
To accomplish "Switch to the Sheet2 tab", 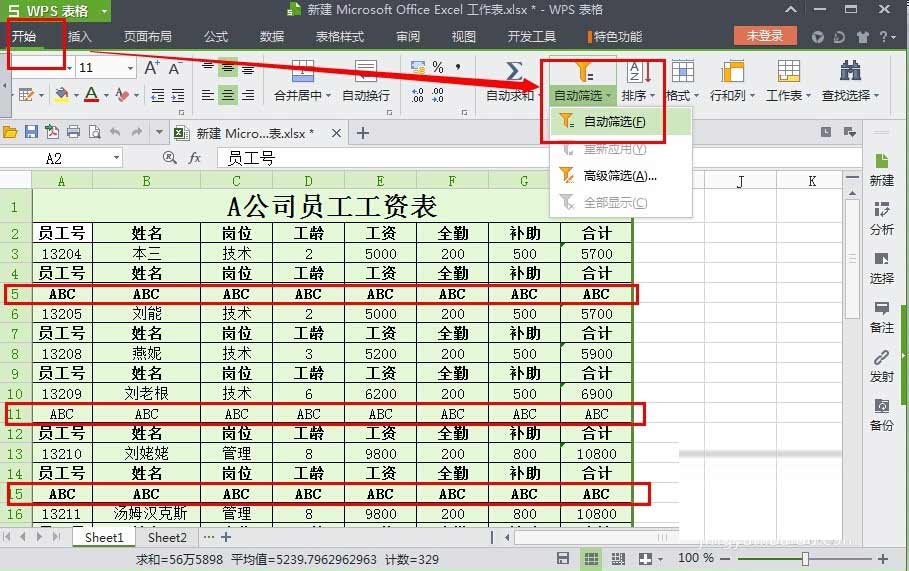I will pos(167,538).
